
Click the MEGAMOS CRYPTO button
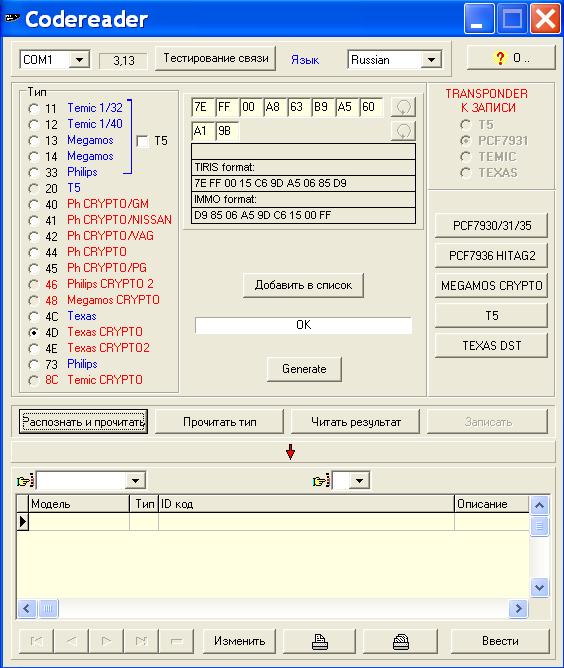[x=492, y=285]
